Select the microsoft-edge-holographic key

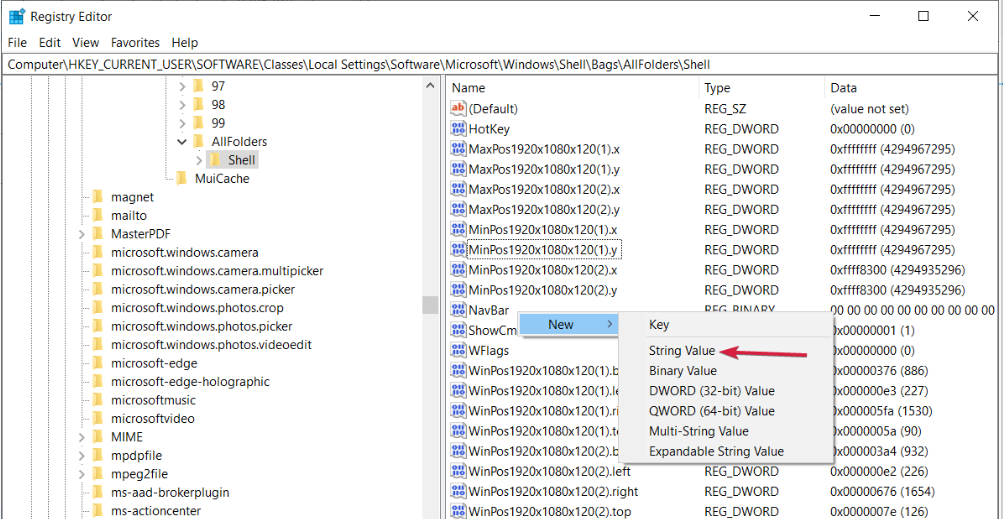190,381
